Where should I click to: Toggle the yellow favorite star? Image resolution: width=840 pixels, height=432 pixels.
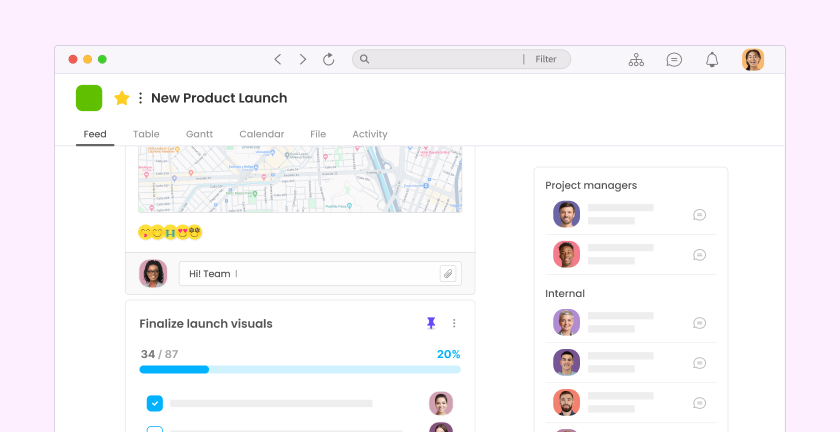[122, 98]
